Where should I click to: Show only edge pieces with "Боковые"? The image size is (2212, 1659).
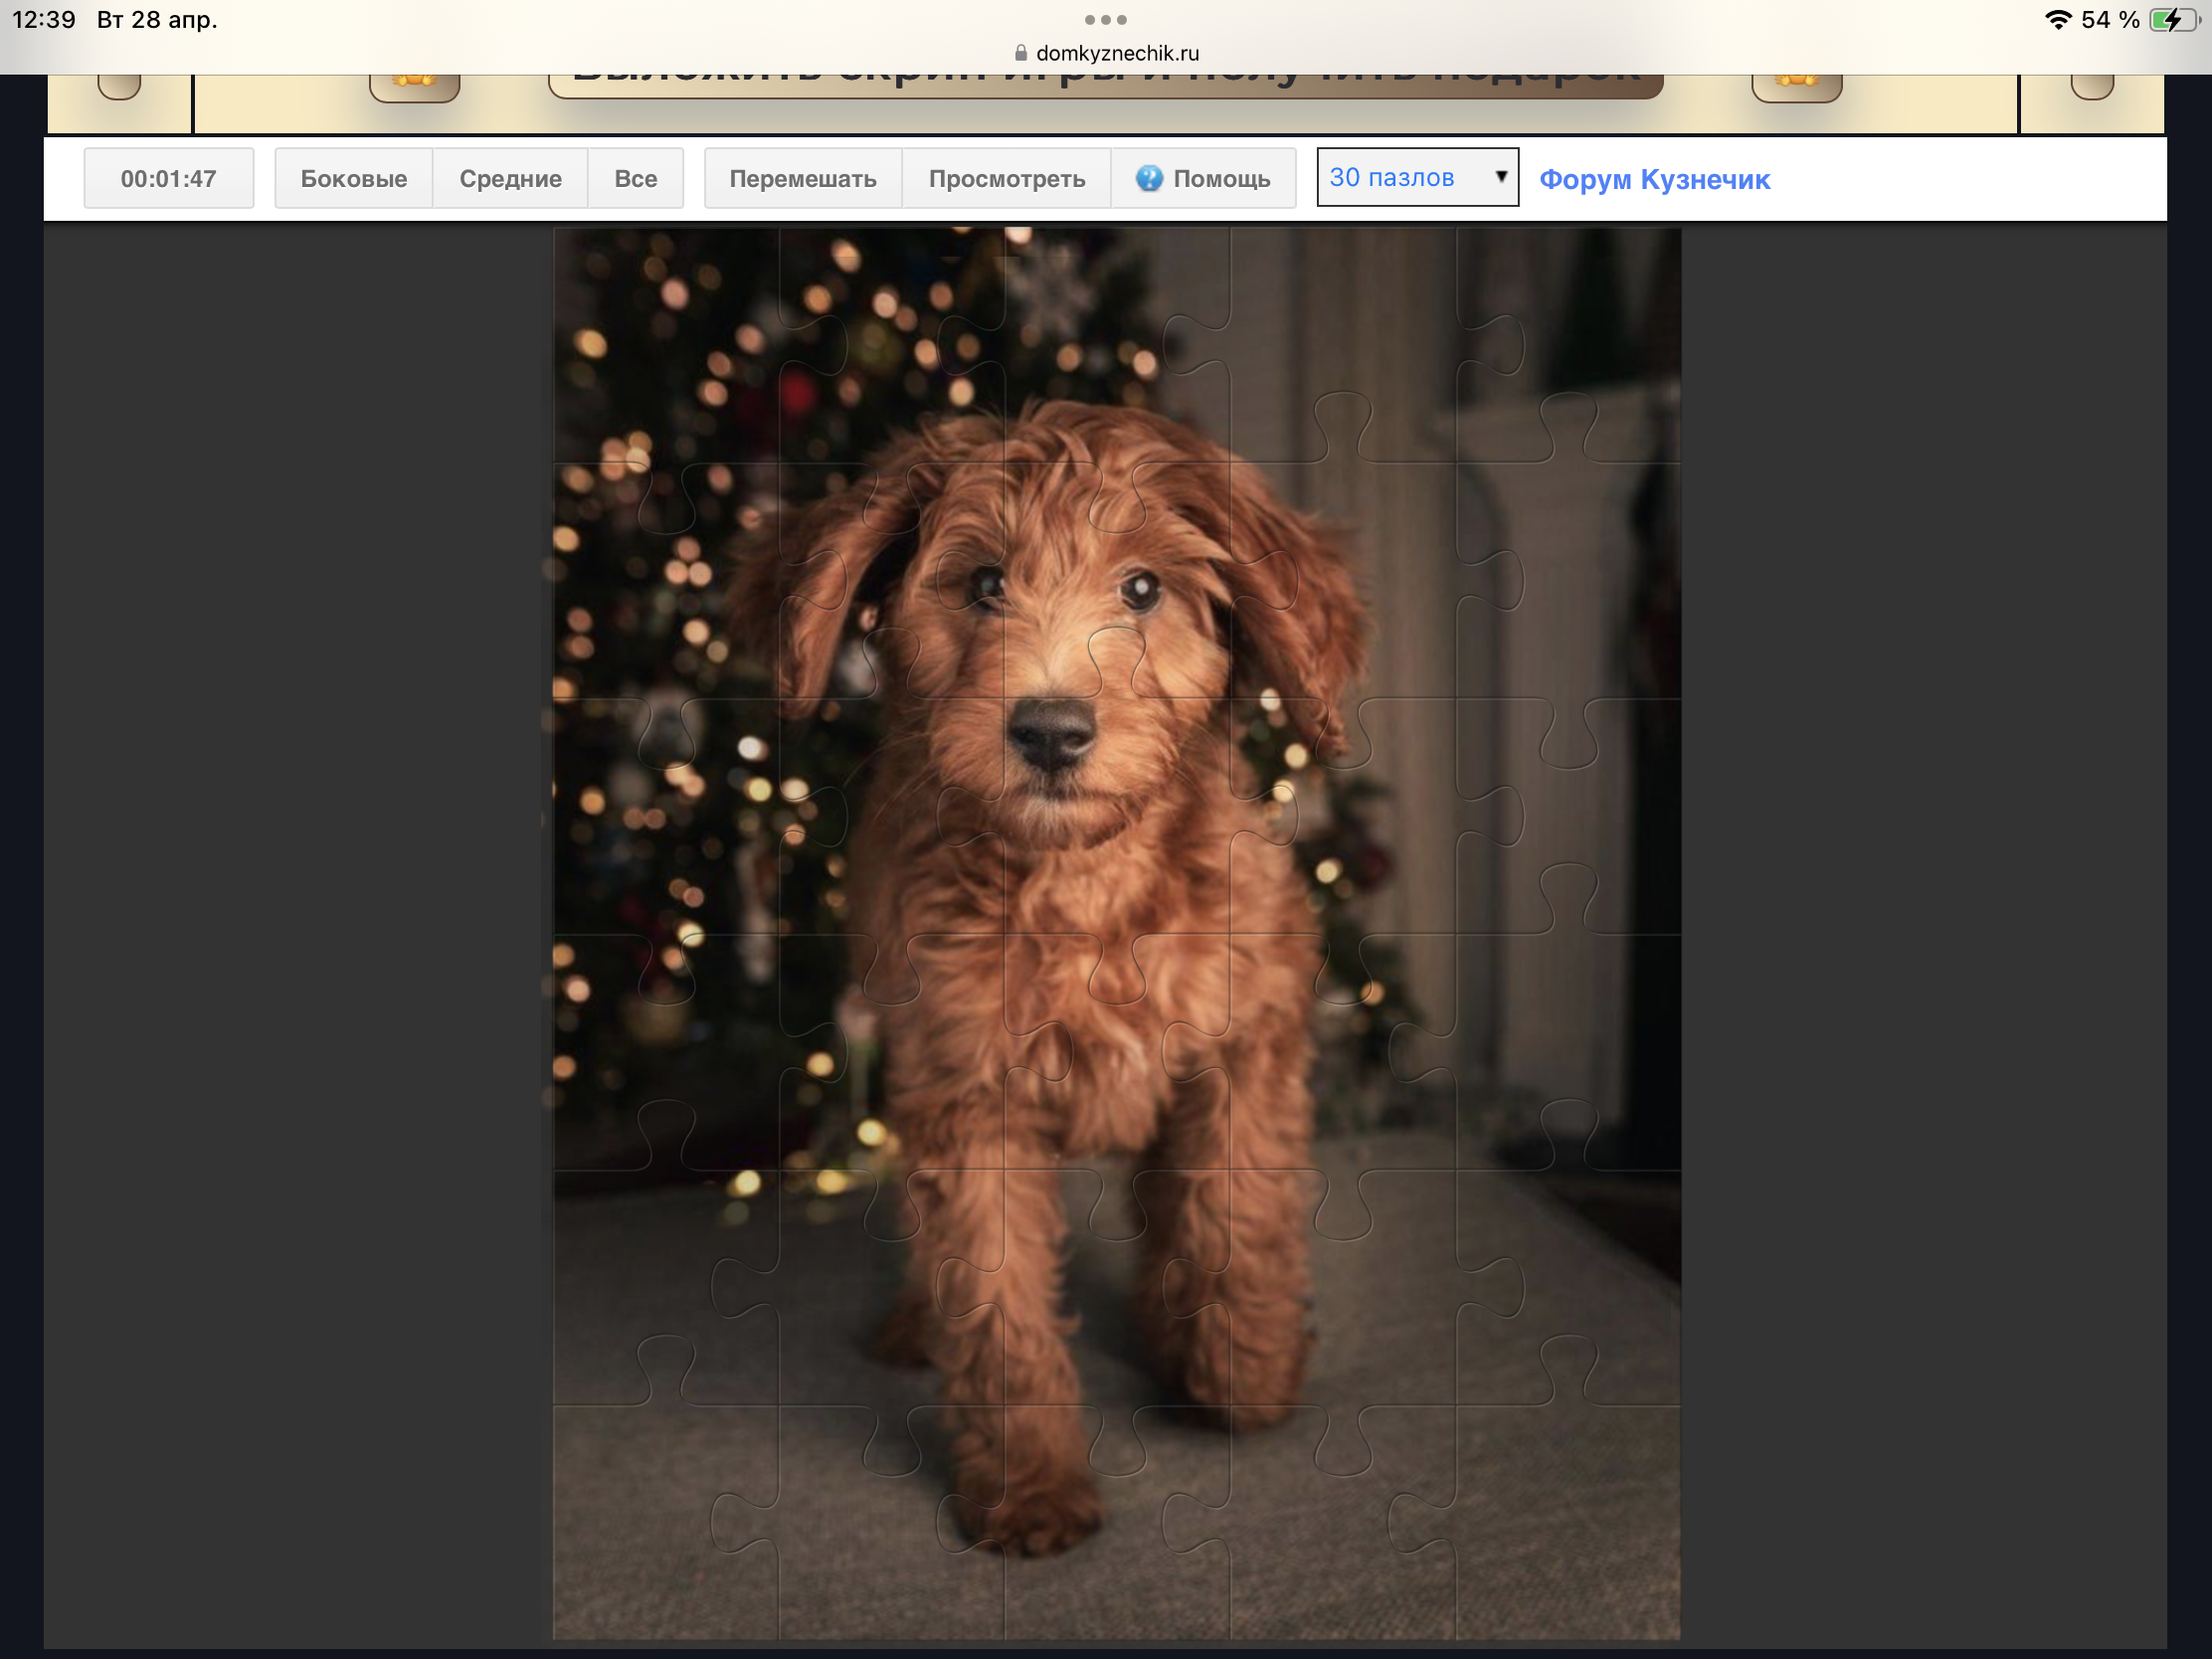(354, 179)
